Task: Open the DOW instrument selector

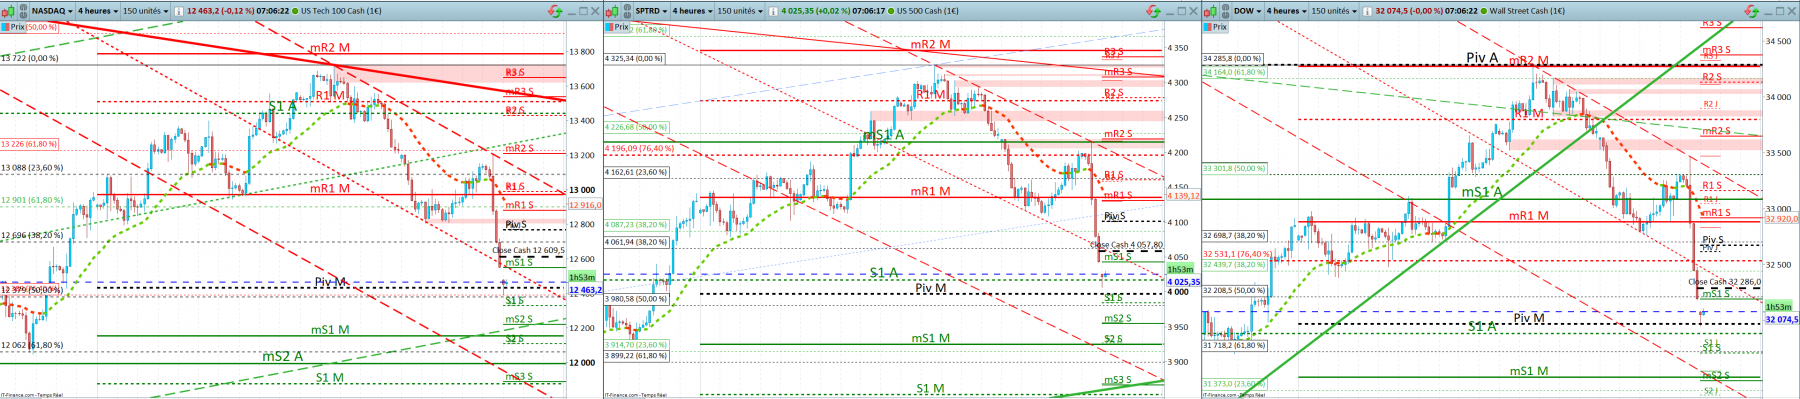Action: [1246, 11]
